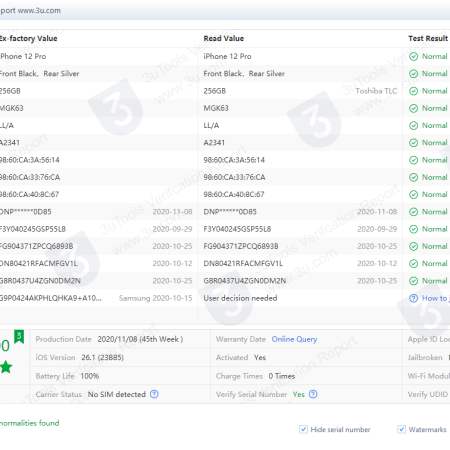Click Charge Times value 0 Times
450x450 pixels.
tap(282, 376)
